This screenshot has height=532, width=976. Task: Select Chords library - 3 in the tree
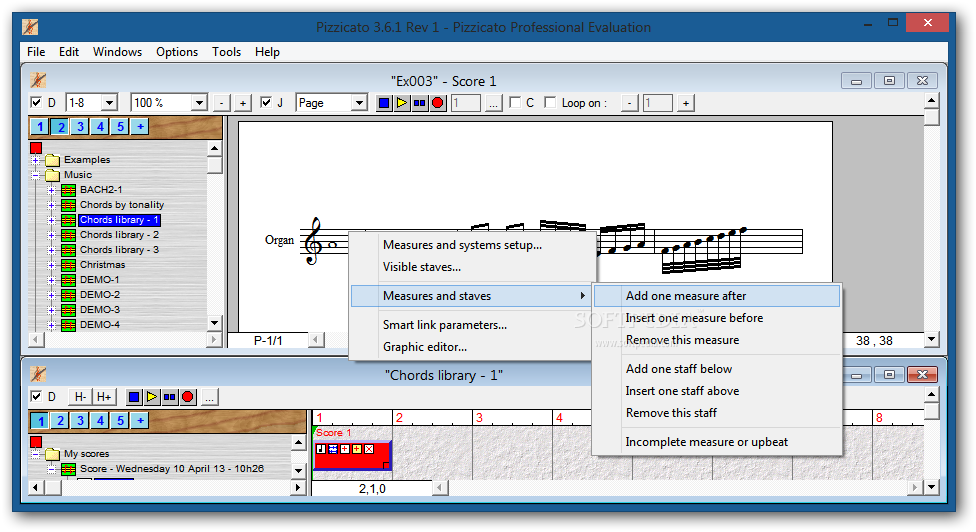coord(119,250)
